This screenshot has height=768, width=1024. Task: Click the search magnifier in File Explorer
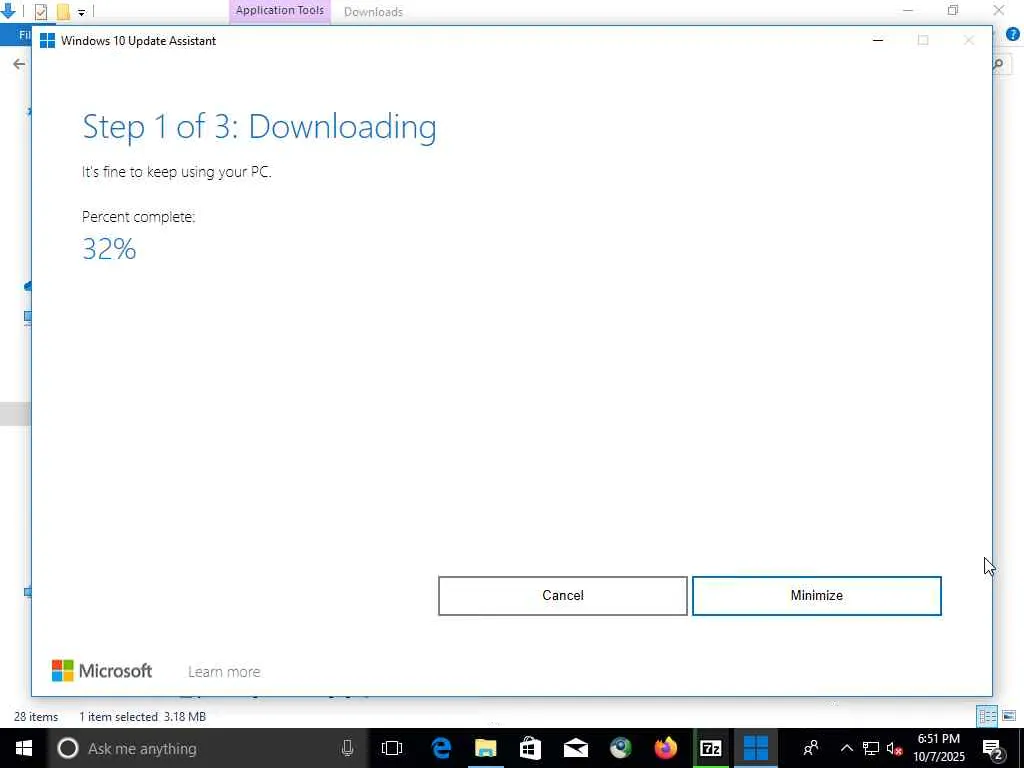click(x=999, y=64)
